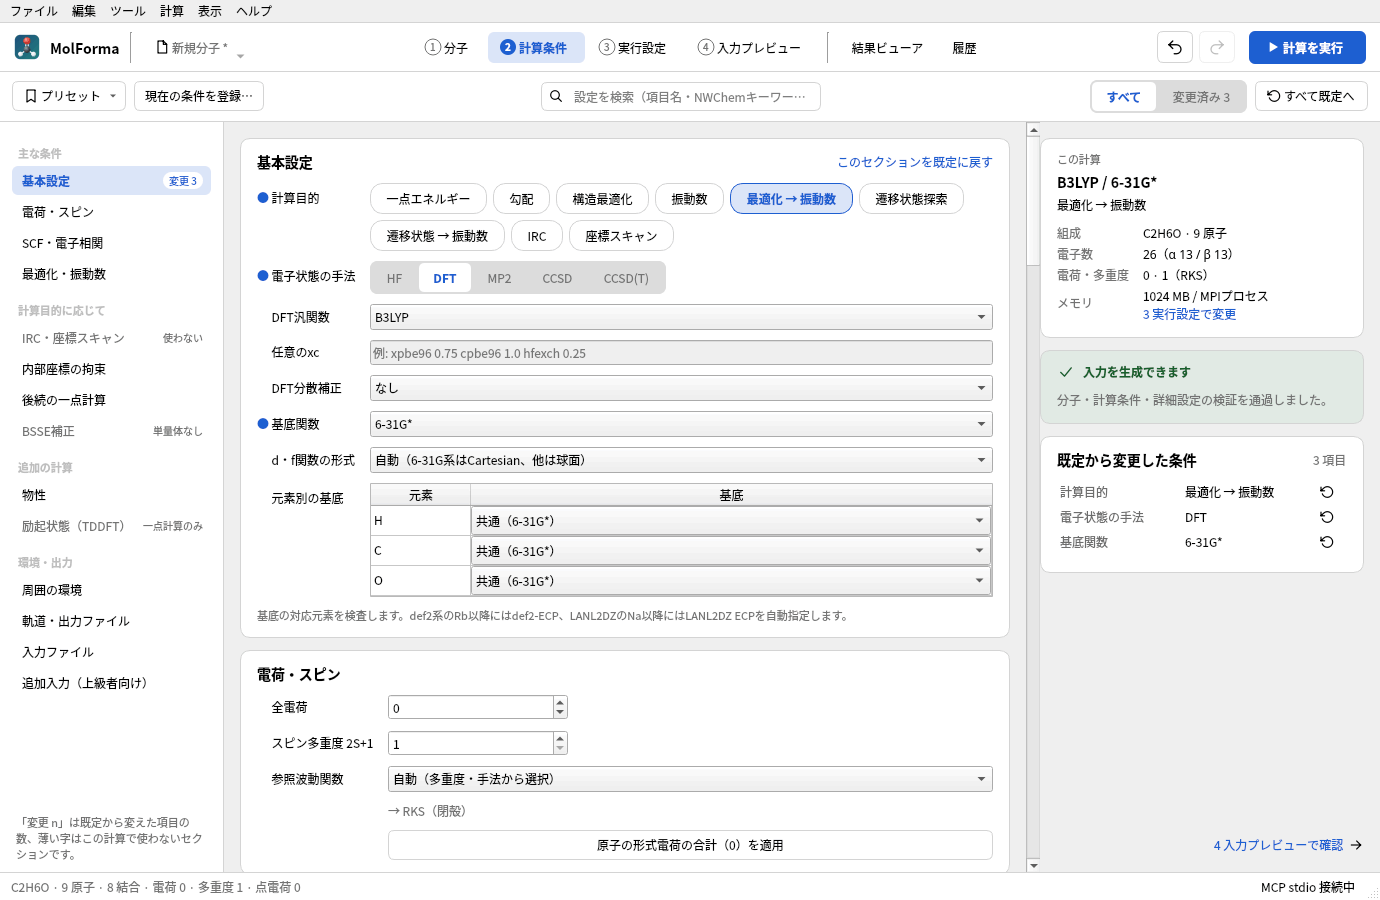Image resolution: width=1380 pixels, height=900 pixels.
Task: Follow the 実行設定で変更 link
Action: point(1190,314)
